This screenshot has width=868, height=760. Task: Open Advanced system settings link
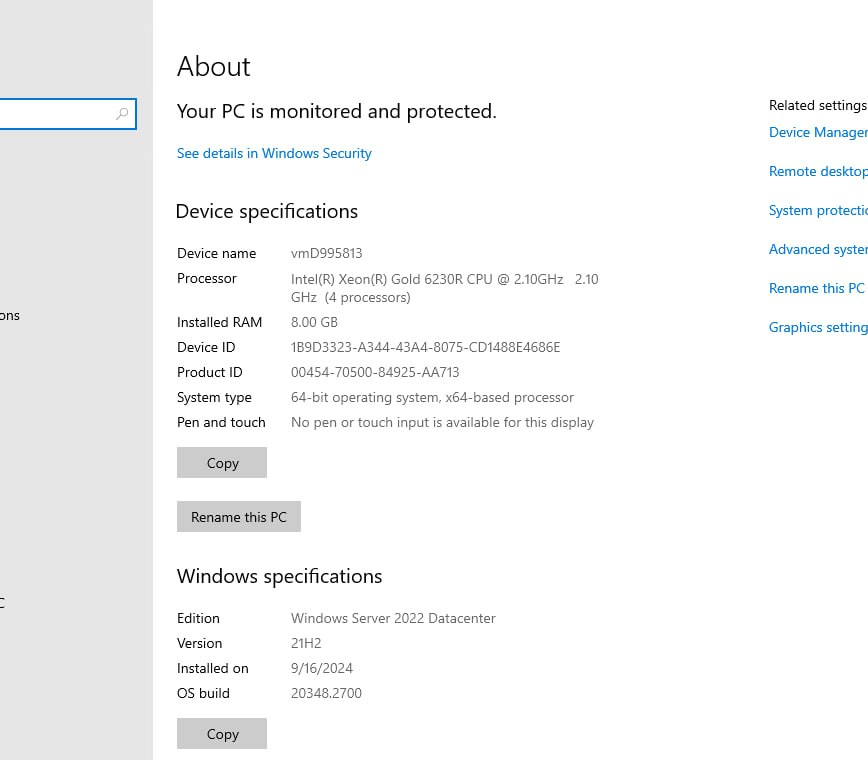click(817, 249)
